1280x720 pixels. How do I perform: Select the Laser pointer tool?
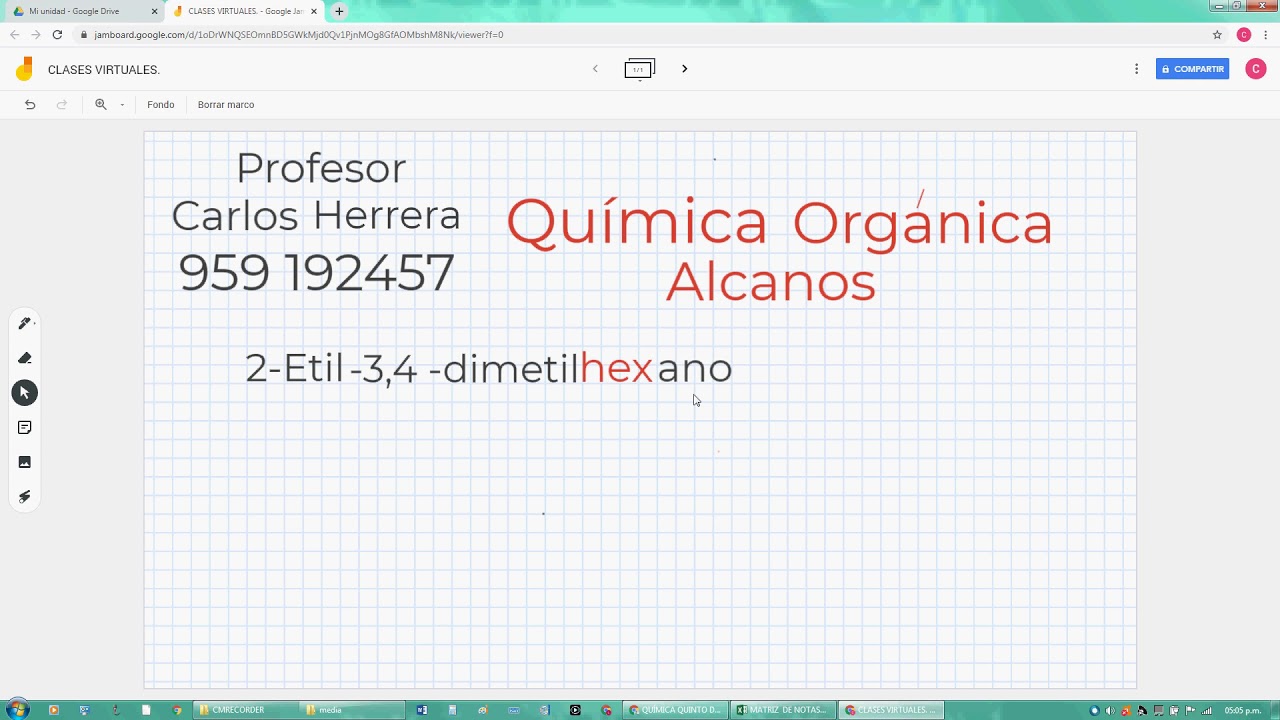[x=25, y=497]
